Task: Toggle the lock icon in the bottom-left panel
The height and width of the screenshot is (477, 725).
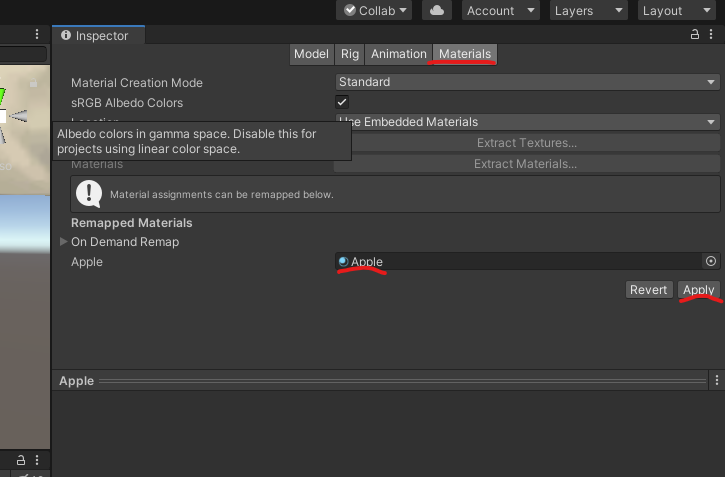Action: point(21,460)
